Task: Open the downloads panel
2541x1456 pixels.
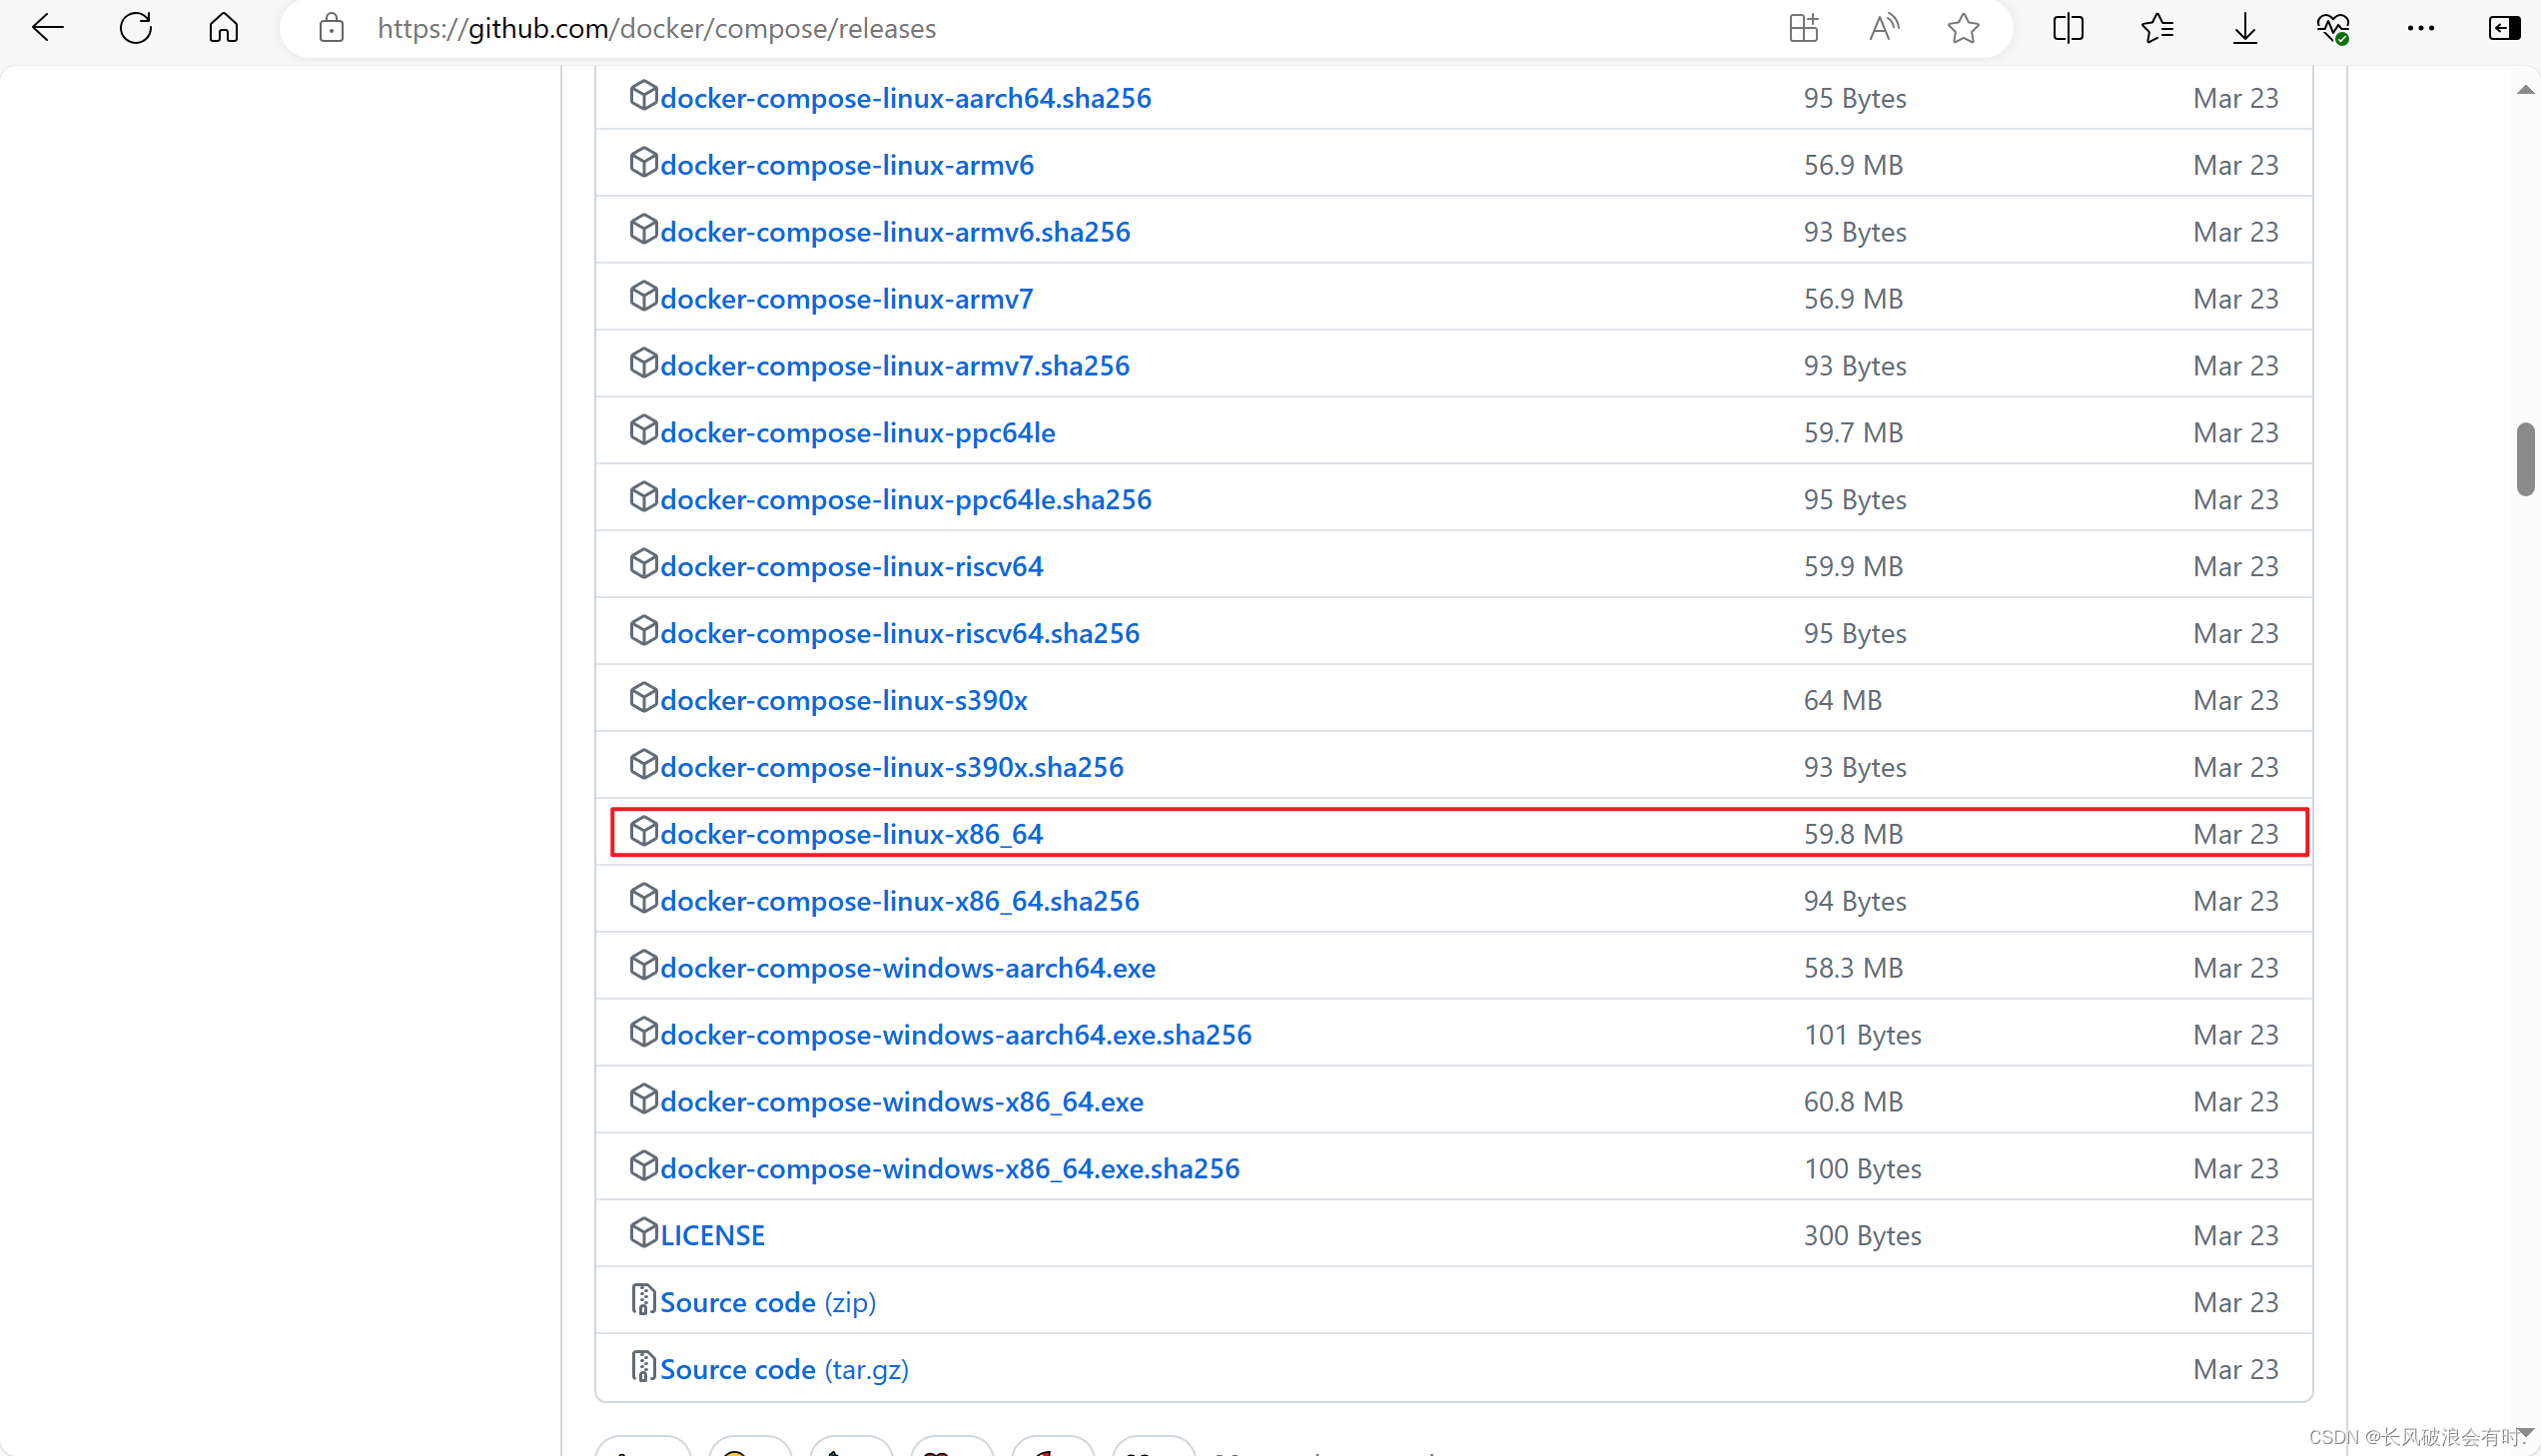Action: (2244, 28)
